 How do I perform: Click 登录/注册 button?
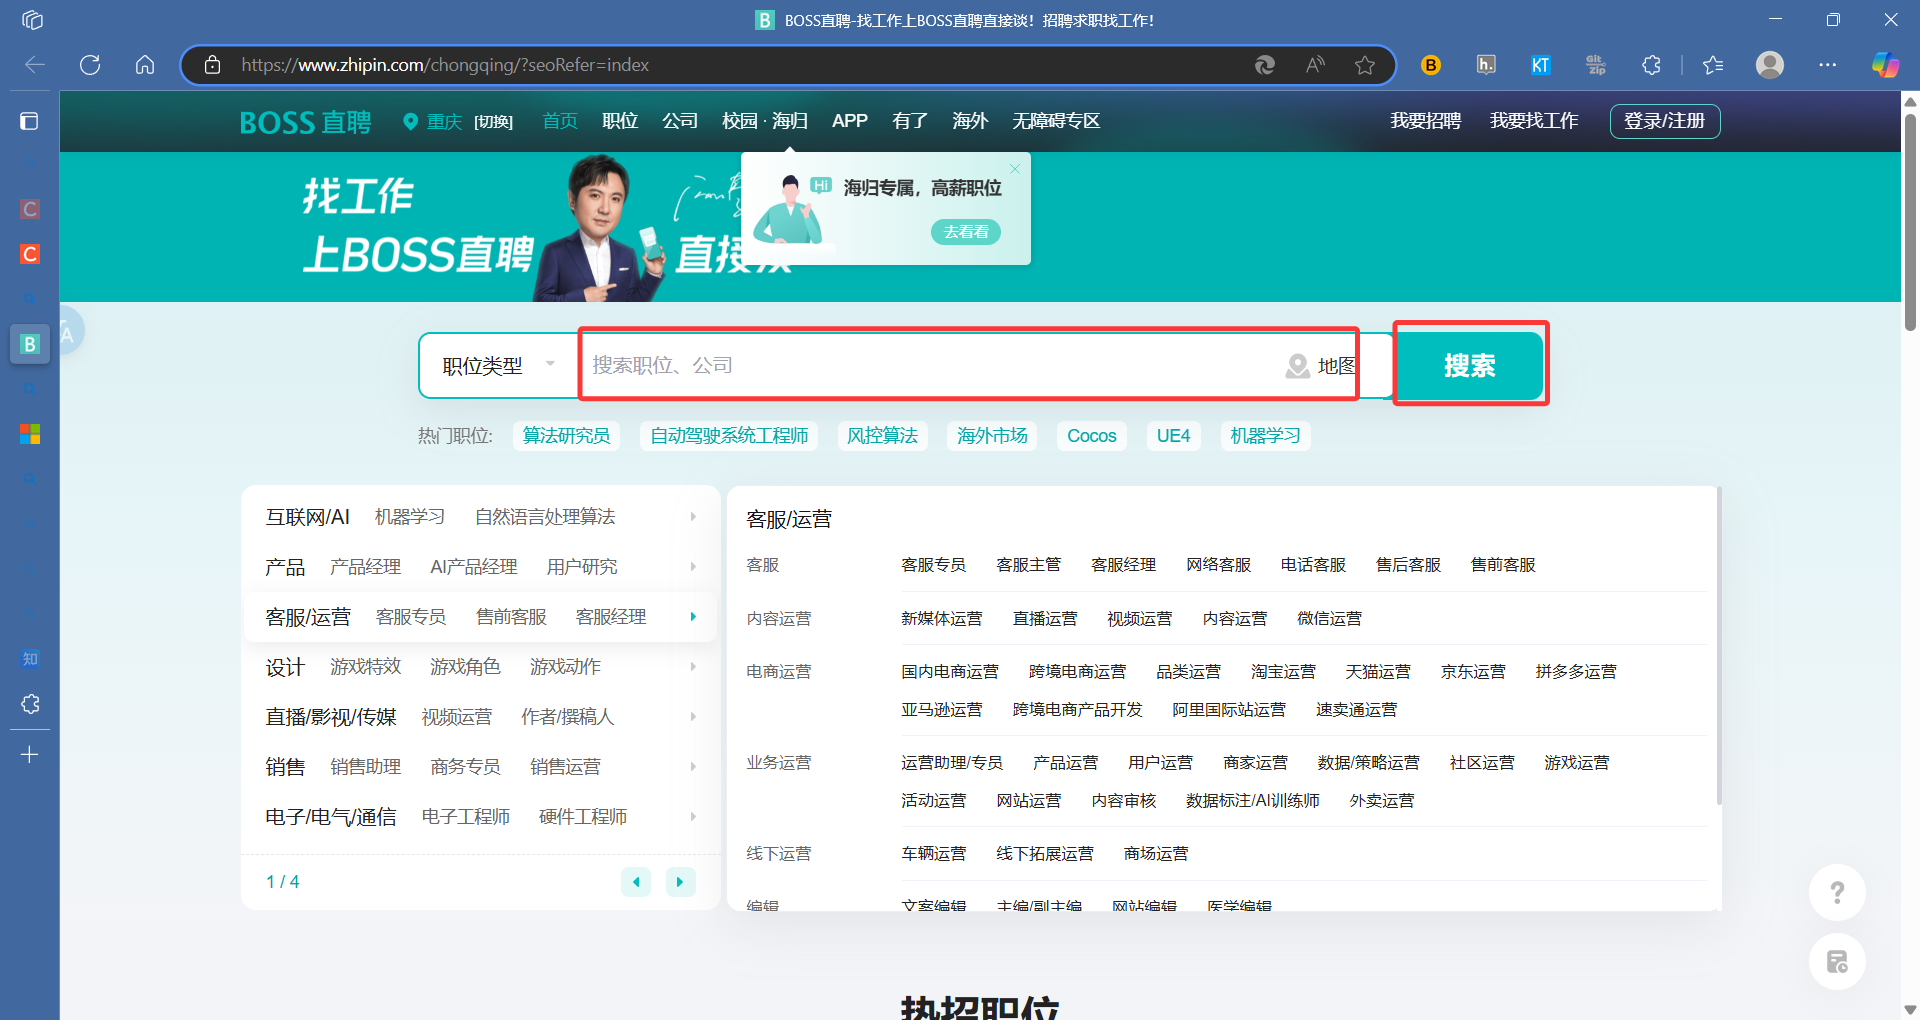coord(1665,121)
